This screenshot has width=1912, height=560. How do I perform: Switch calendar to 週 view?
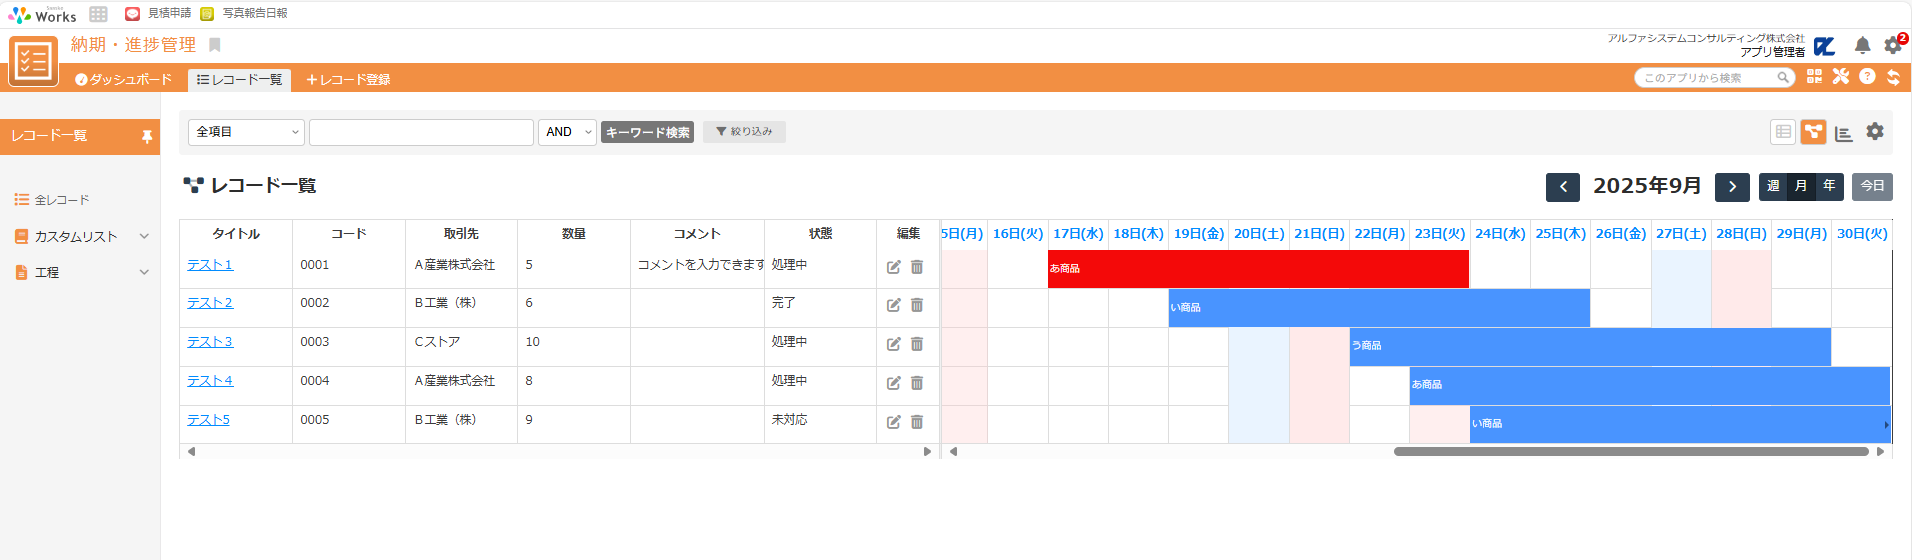[1773, 186]
